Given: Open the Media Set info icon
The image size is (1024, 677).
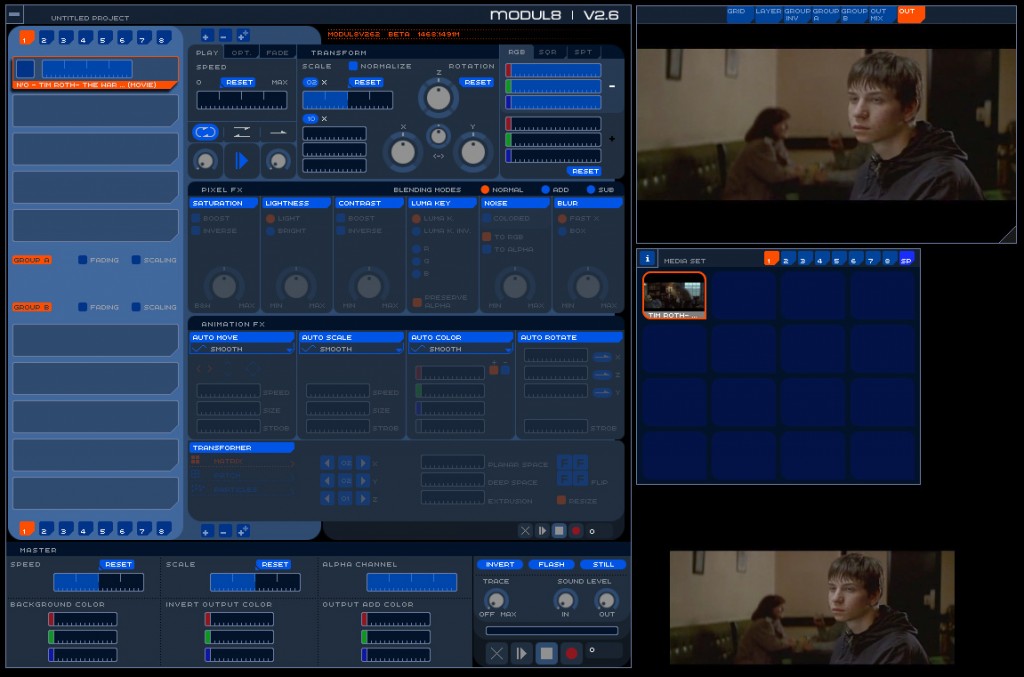Looking at the screenshot, I should (x=647, y=259).
